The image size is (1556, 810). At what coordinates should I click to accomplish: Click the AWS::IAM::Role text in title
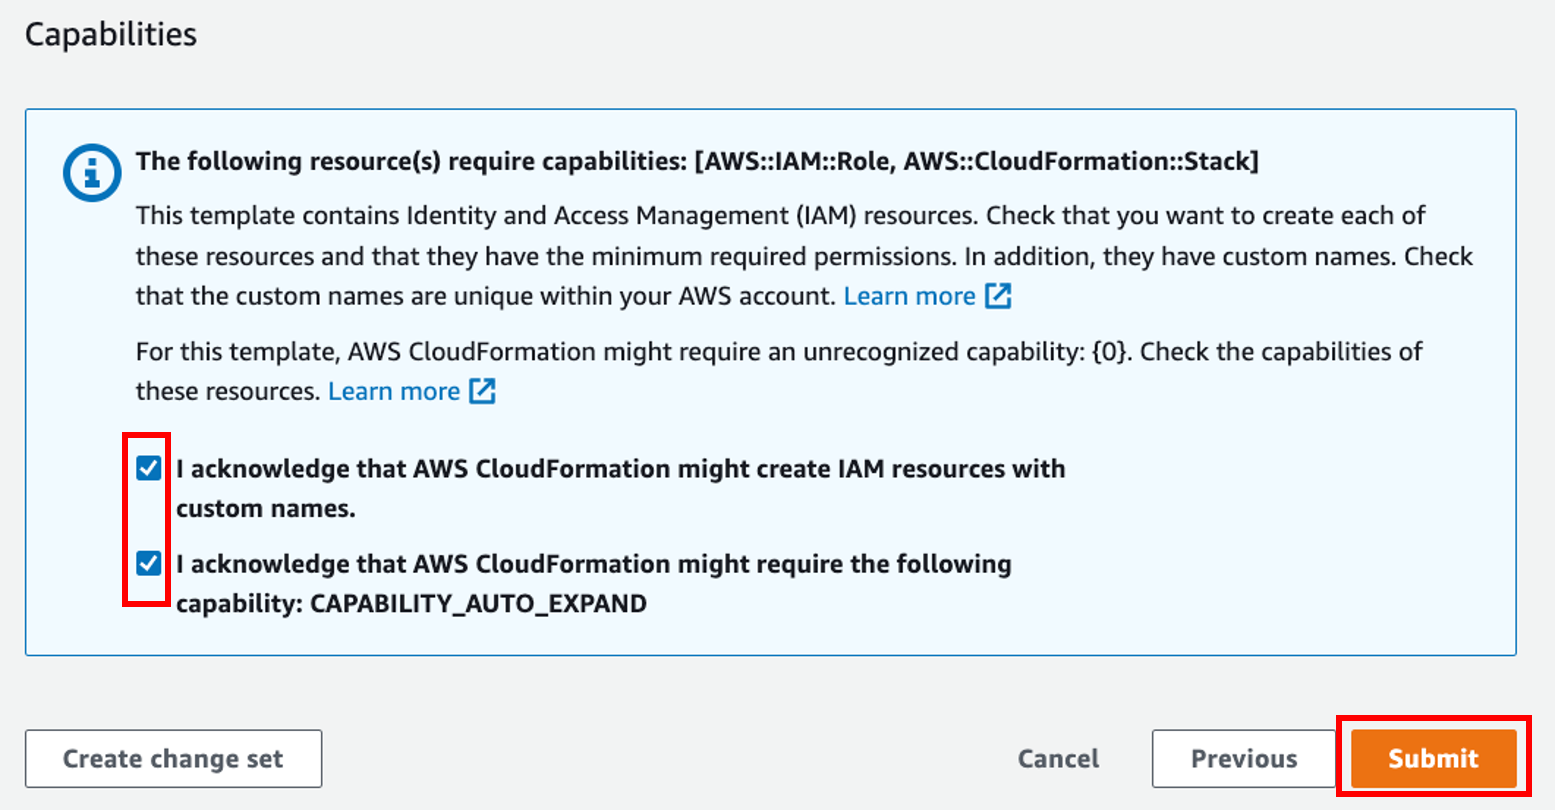pos(794,161)
